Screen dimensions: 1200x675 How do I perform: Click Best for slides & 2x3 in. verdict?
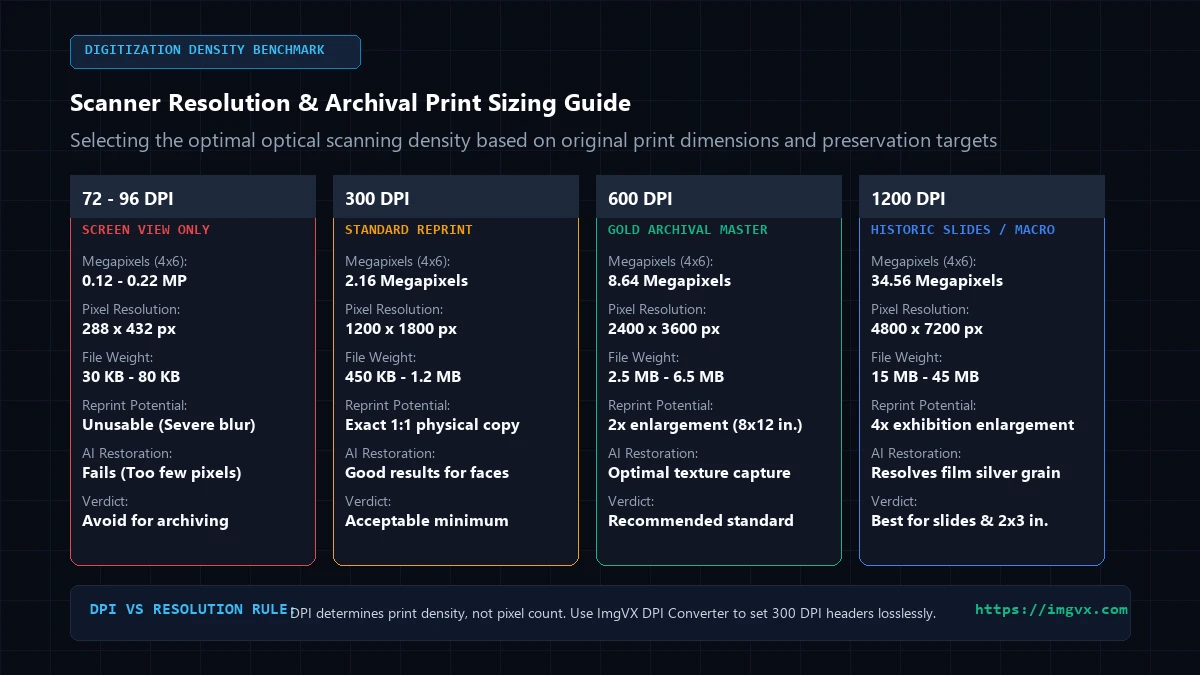tap(960, 521)
